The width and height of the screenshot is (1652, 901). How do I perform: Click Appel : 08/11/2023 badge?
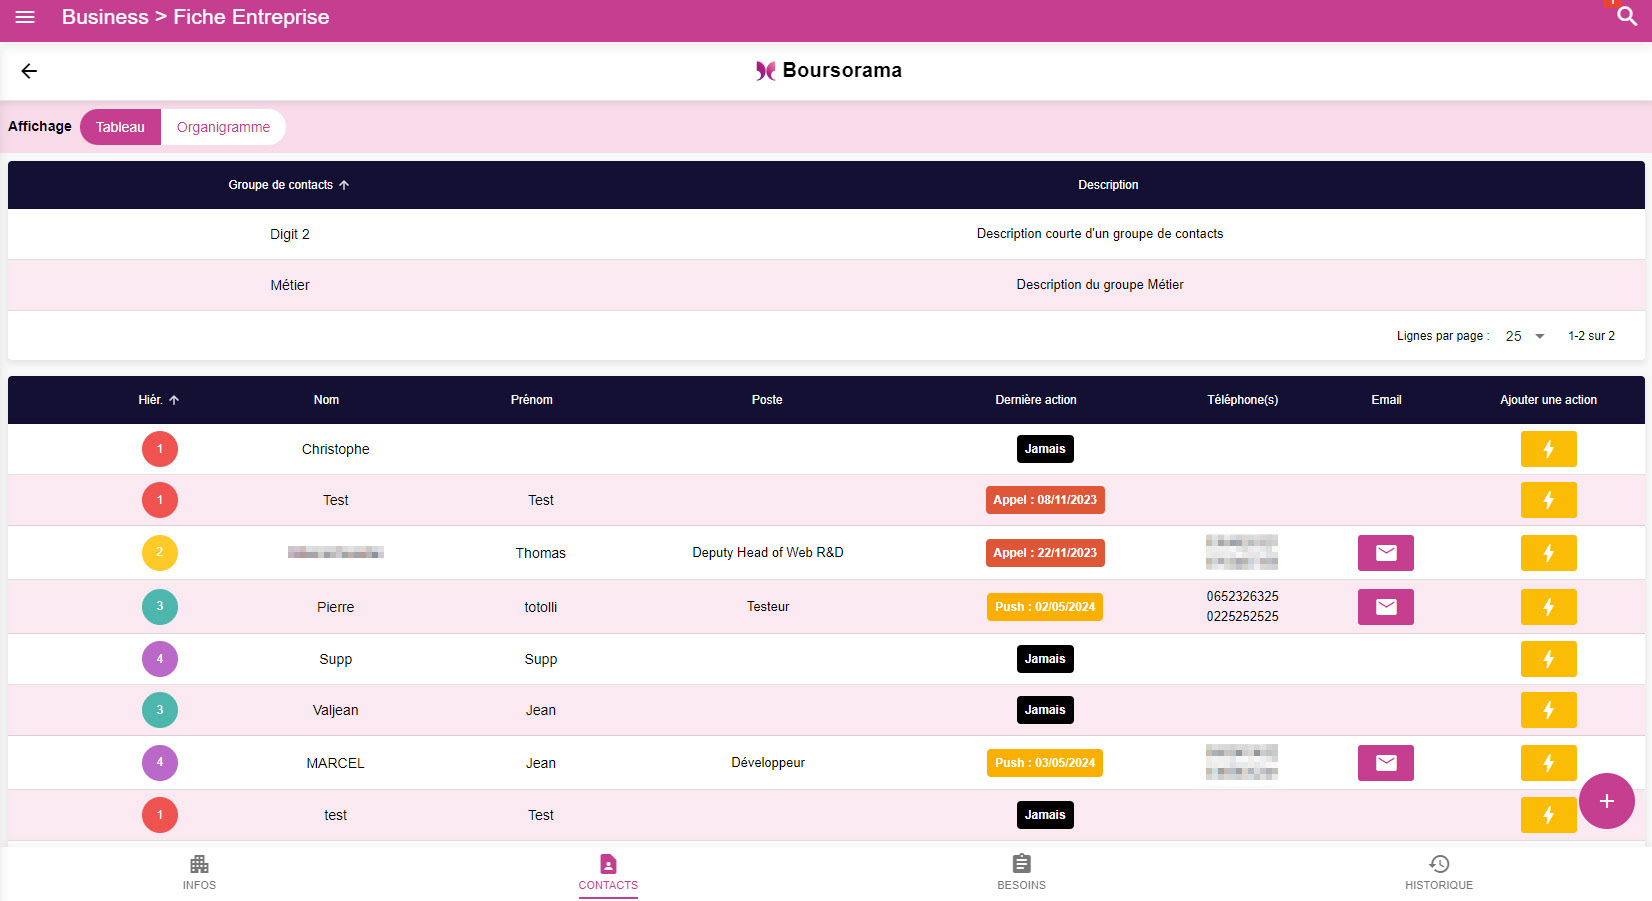pyautogui.click(x=1045, y=500)
